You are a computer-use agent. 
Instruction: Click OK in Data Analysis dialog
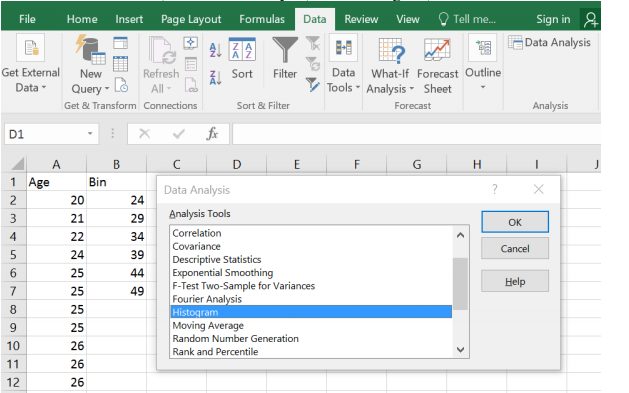point(515,222)
